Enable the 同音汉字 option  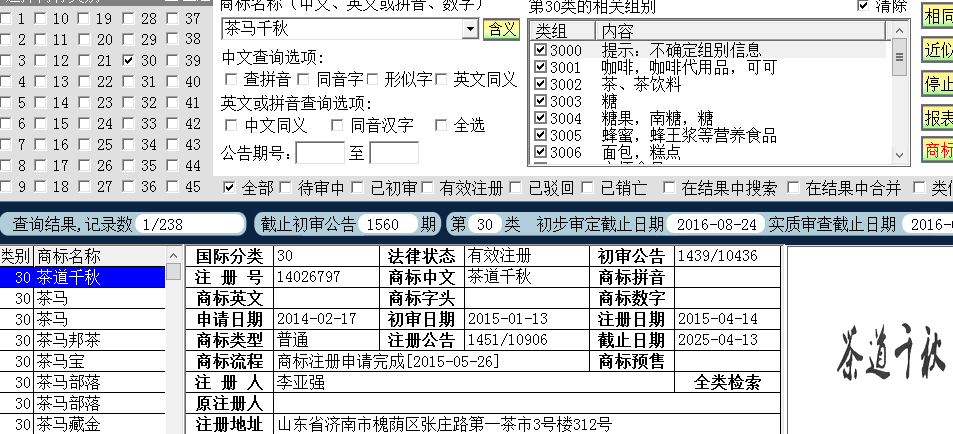(337, 125)
